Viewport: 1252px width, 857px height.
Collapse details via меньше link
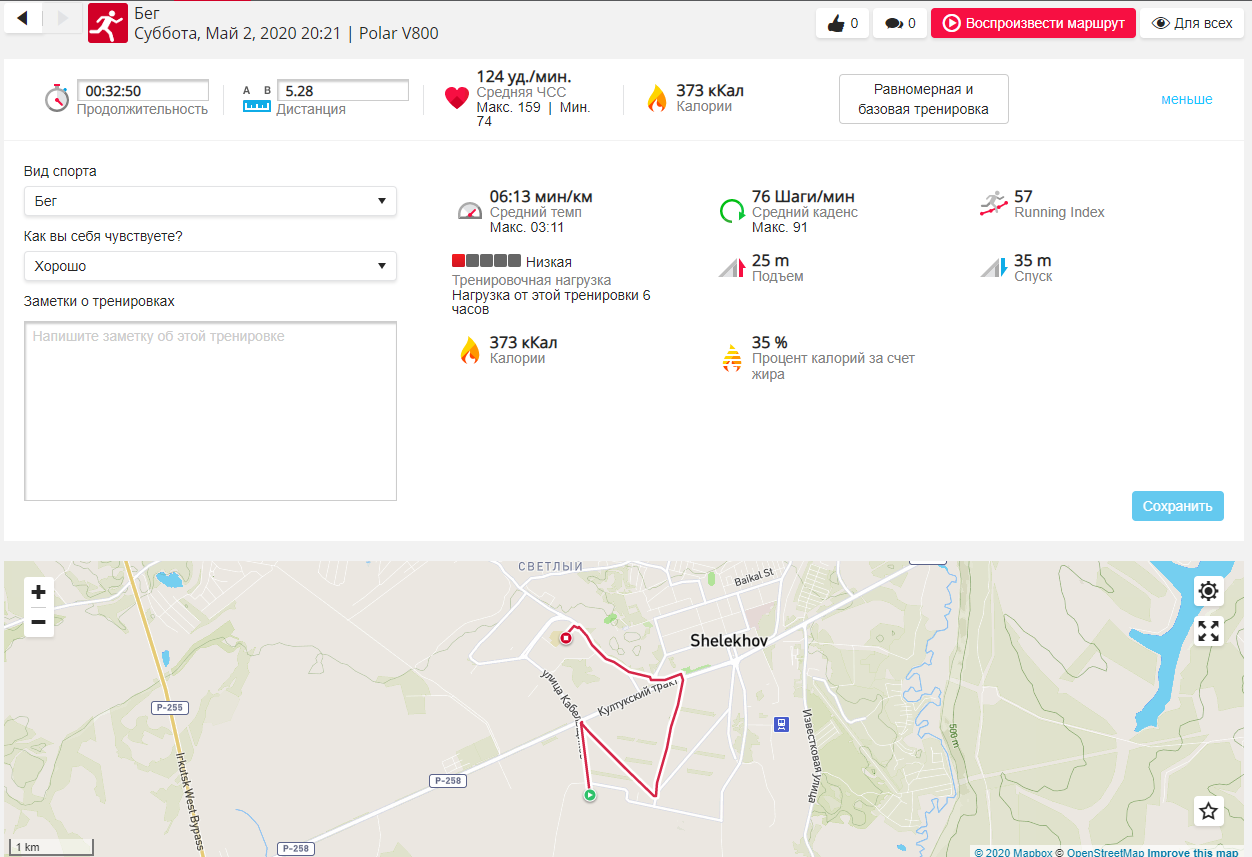coord(1186,99)
